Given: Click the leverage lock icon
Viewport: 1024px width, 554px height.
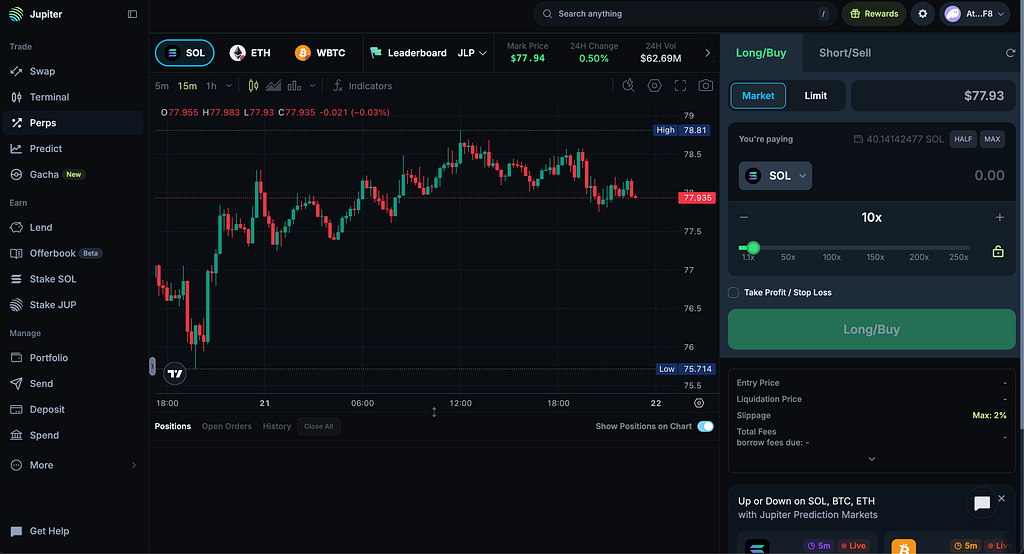Looking at the screenshot, I should [998, 251].
